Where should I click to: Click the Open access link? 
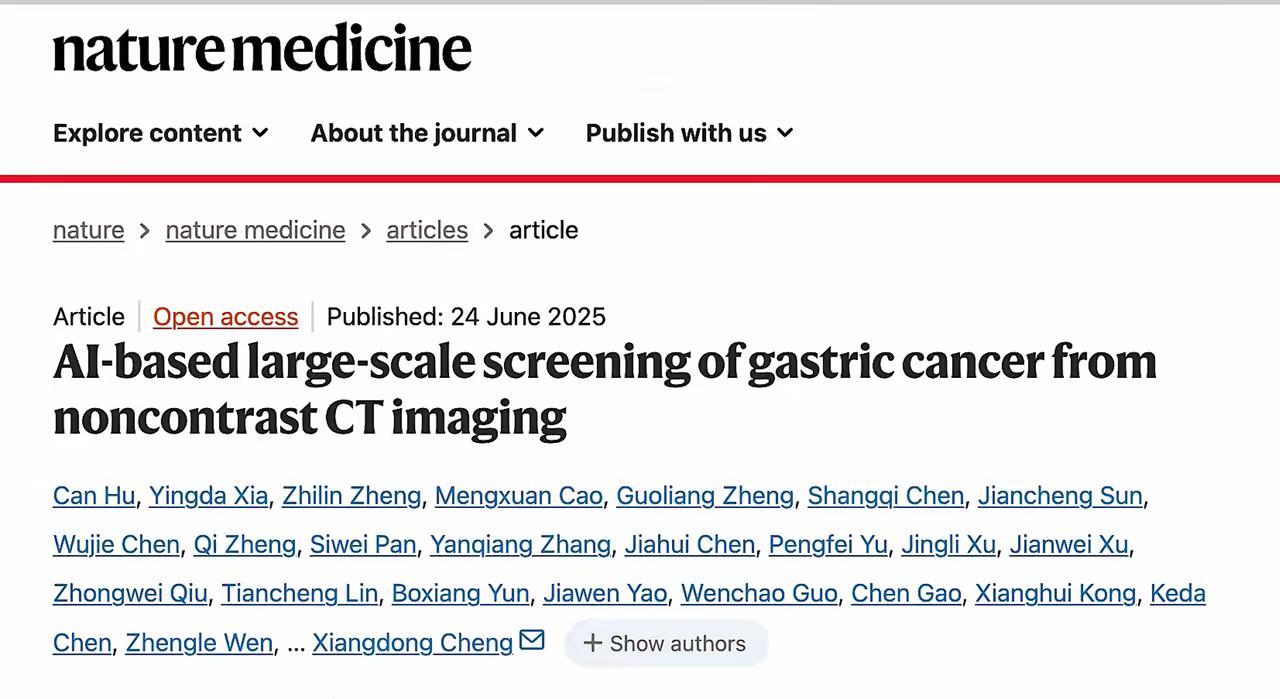225,317
